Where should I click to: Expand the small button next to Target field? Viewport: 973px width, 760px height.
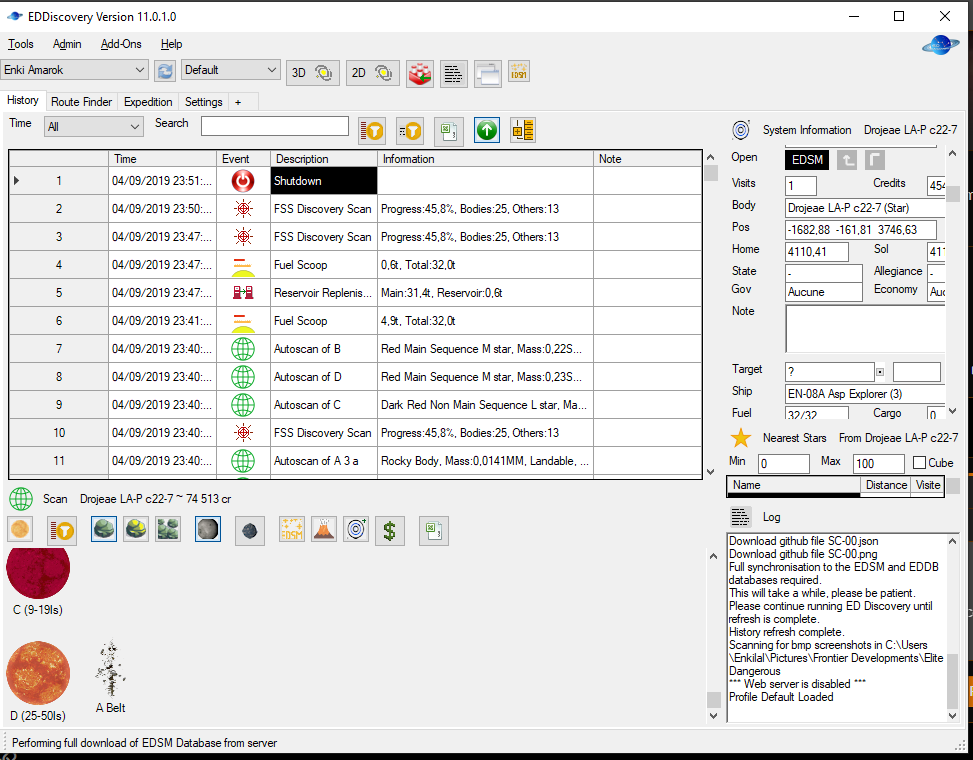tap(880, 372)
